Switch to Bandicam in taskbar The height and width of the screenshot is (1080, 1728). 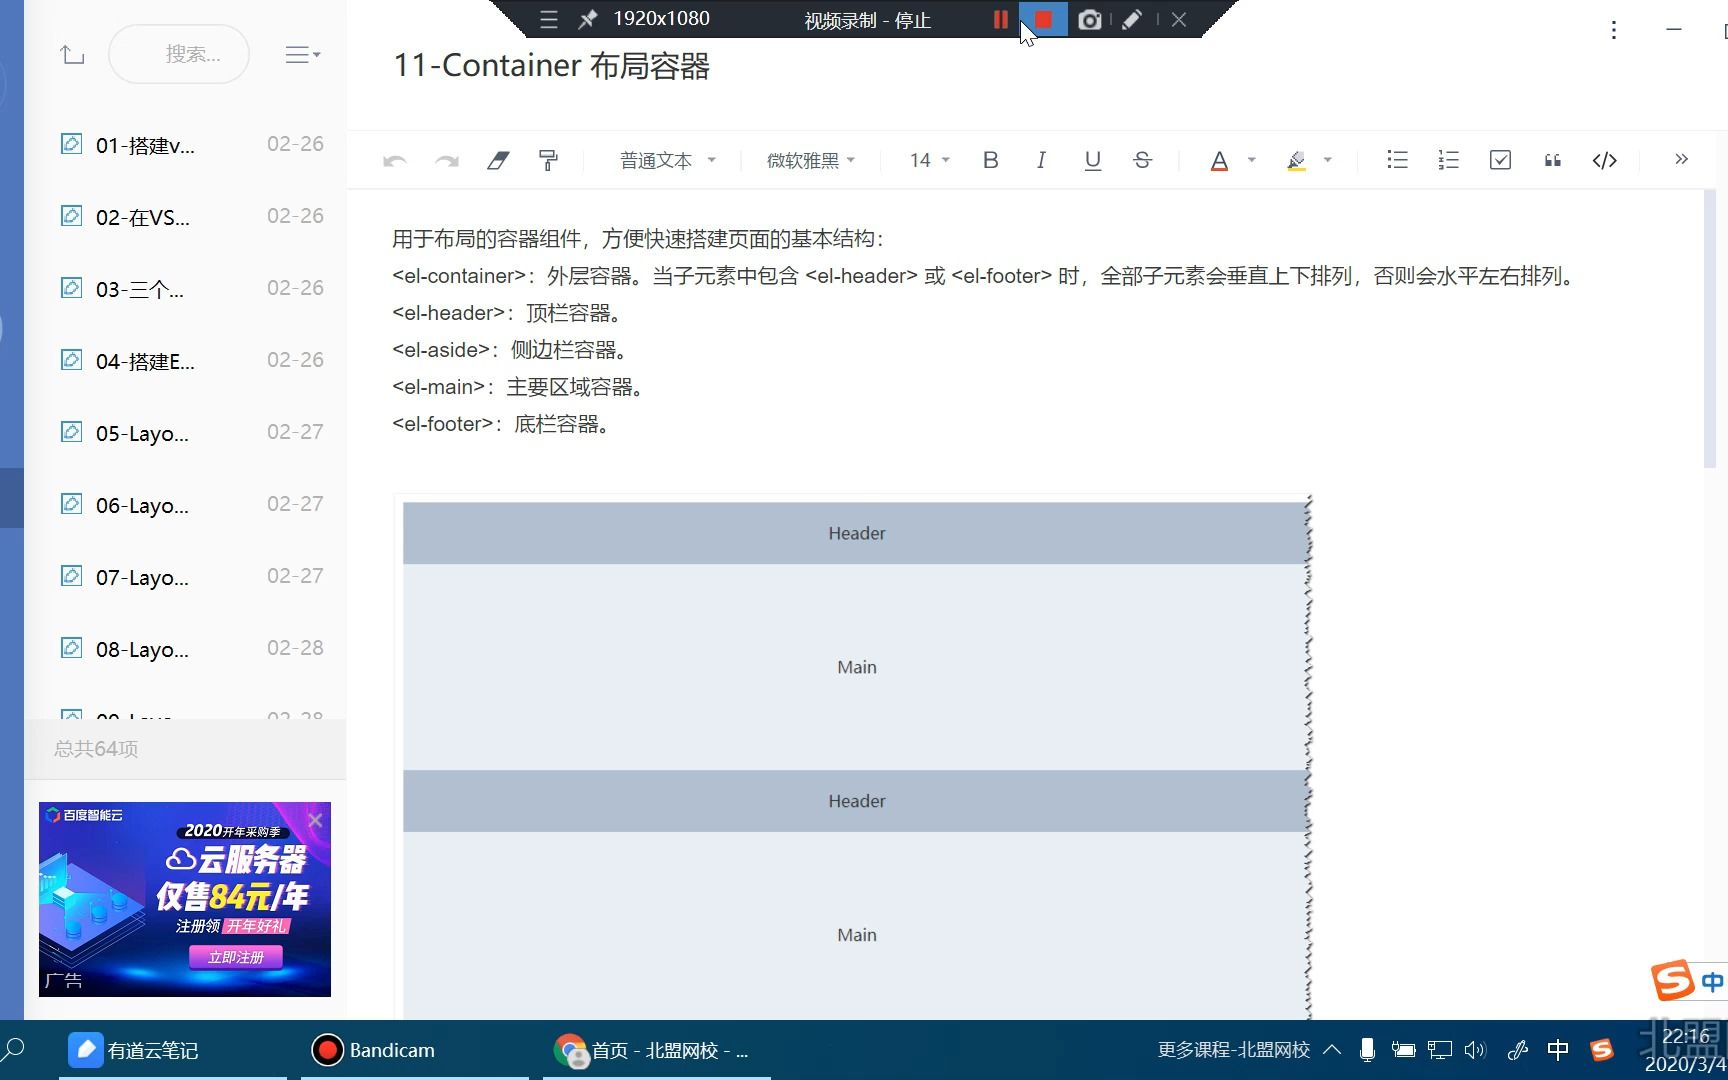click(414, 1050)
